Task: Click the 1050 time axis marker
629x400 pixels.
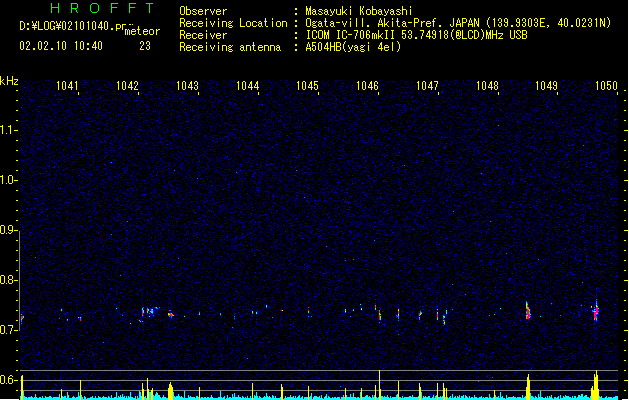Action: coord(606,86)
